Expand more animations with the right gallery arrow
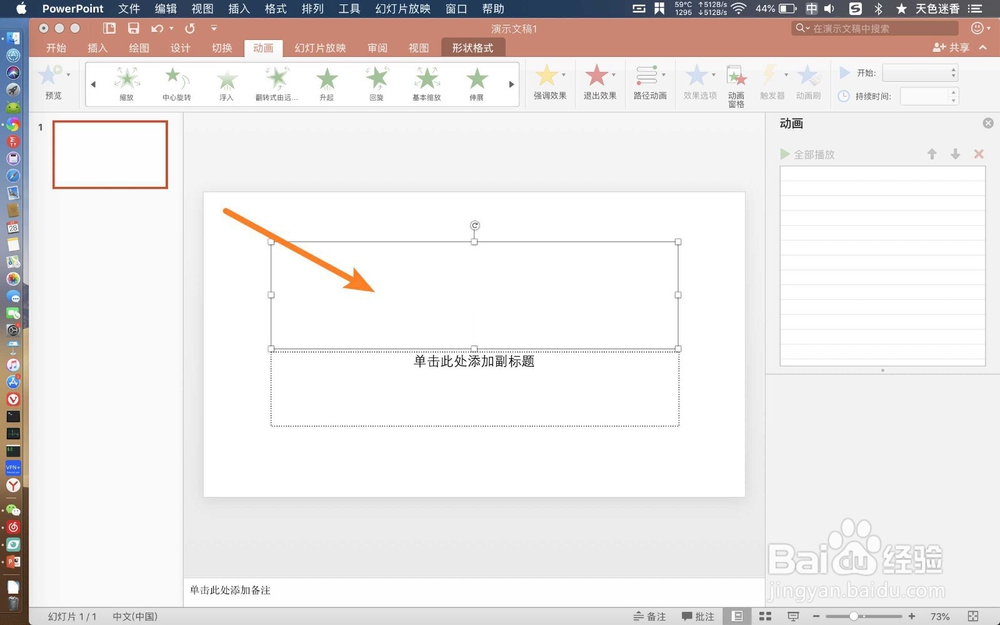Image resolution: width=1000 pixels, height=625 pixels. (511, 85)
